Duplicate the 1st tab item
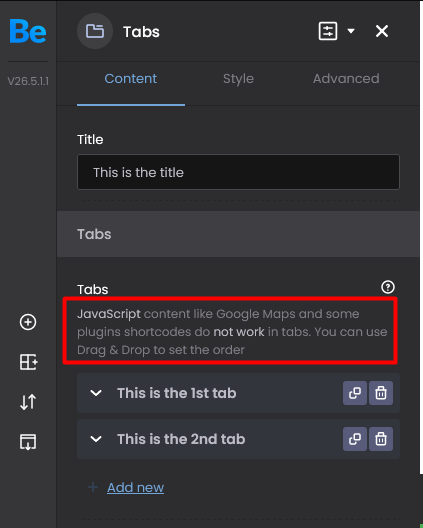This screenshot has height=528, width=423. pyautogui.click(x=355, y=393)
